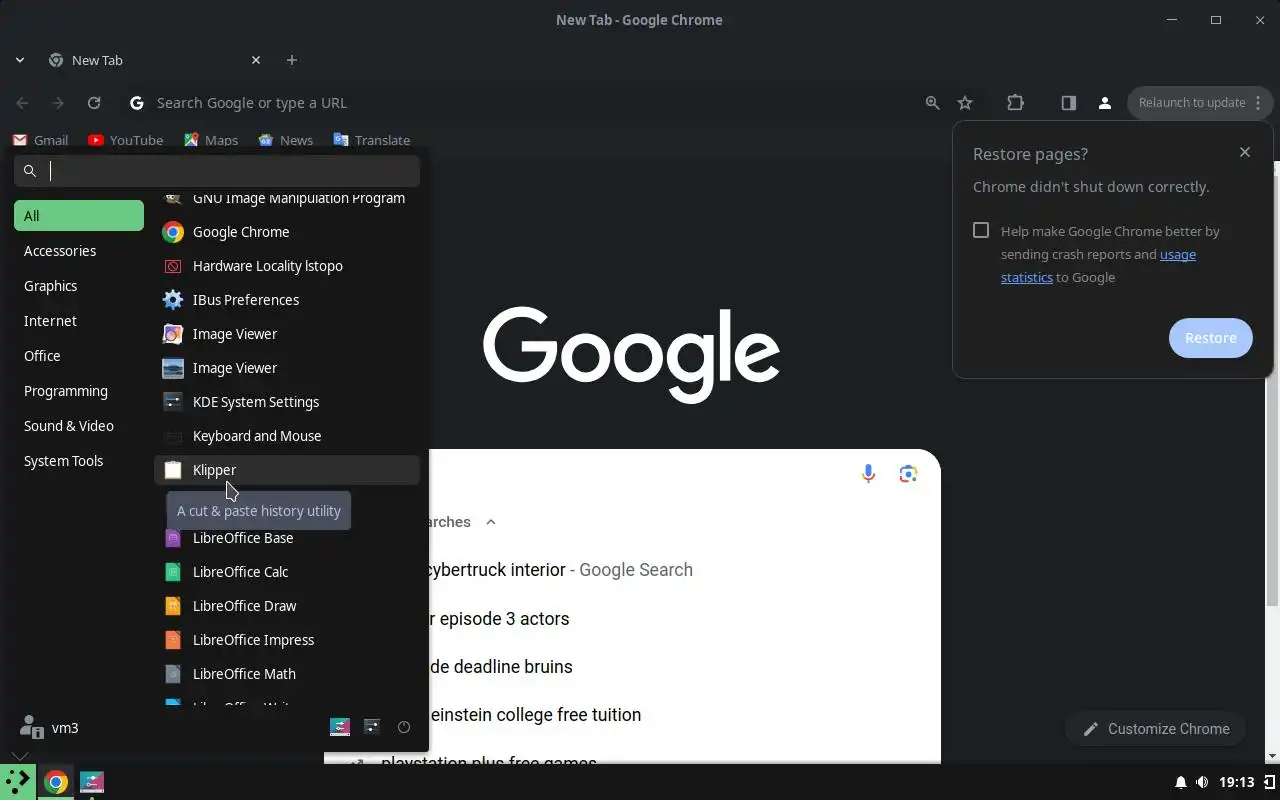Image resolution: width=1280 pixels, height=800 pixels.
Task: Launch LibreOffice Base
Action: [x=287, y=538]
